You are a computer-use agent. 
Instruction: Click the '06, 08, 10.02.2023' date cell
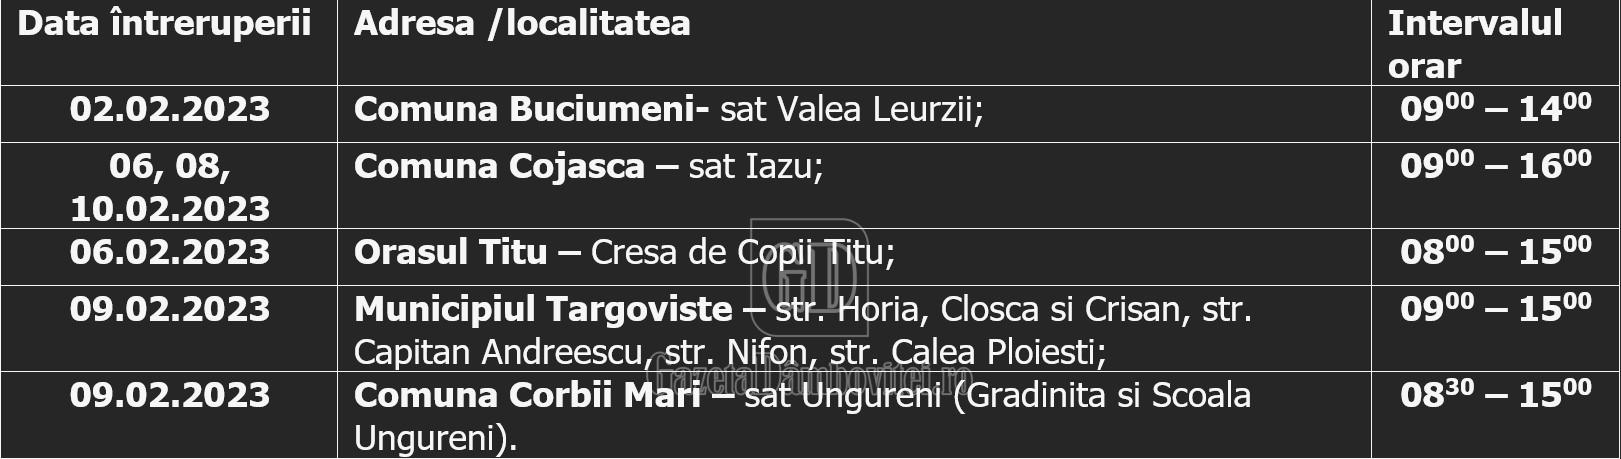tap(169, 186)
